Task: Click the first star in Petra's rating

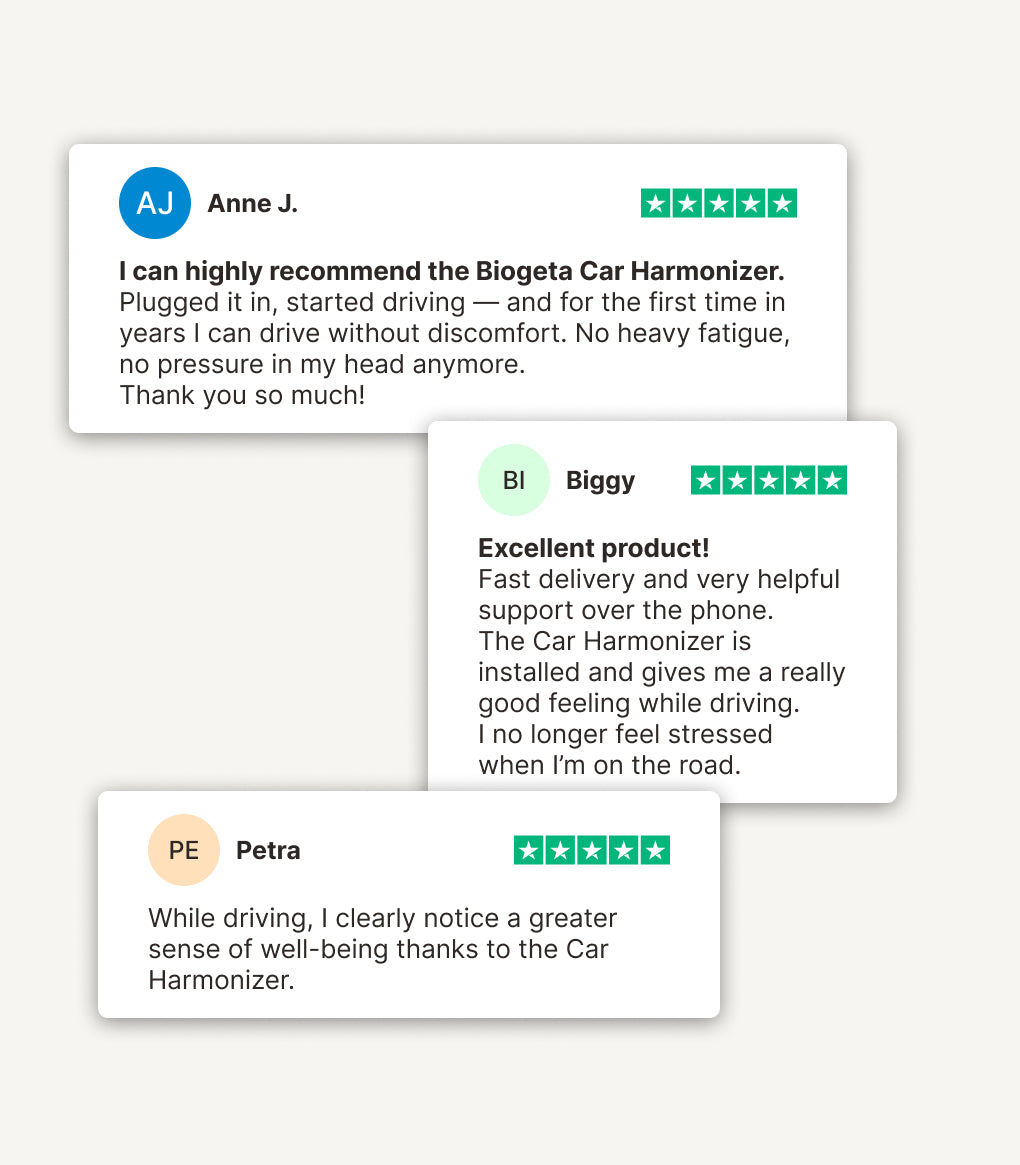Action: (529, 850)
